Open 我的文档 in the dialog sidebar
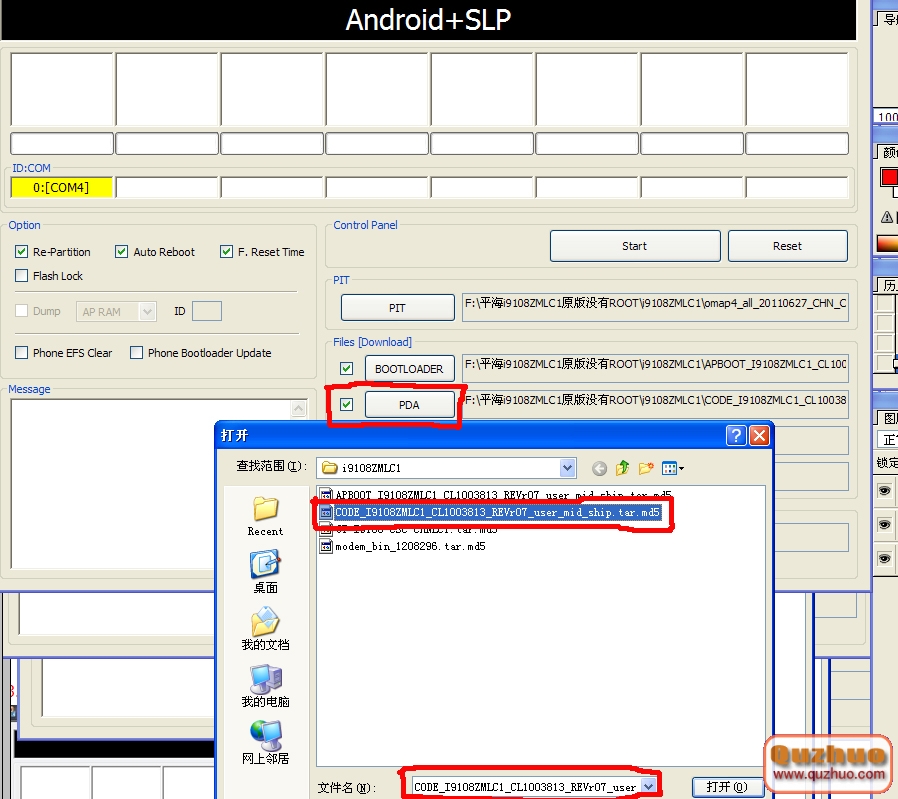 (265, 629)
